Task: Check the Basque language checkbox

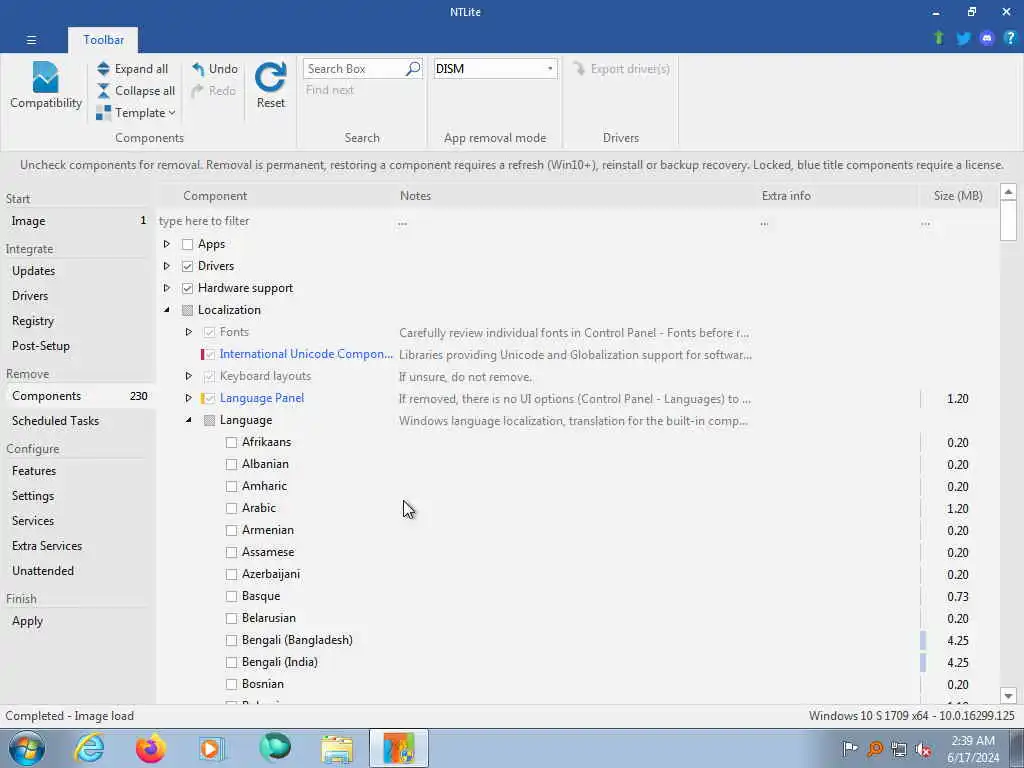Action: pos(231,596)
